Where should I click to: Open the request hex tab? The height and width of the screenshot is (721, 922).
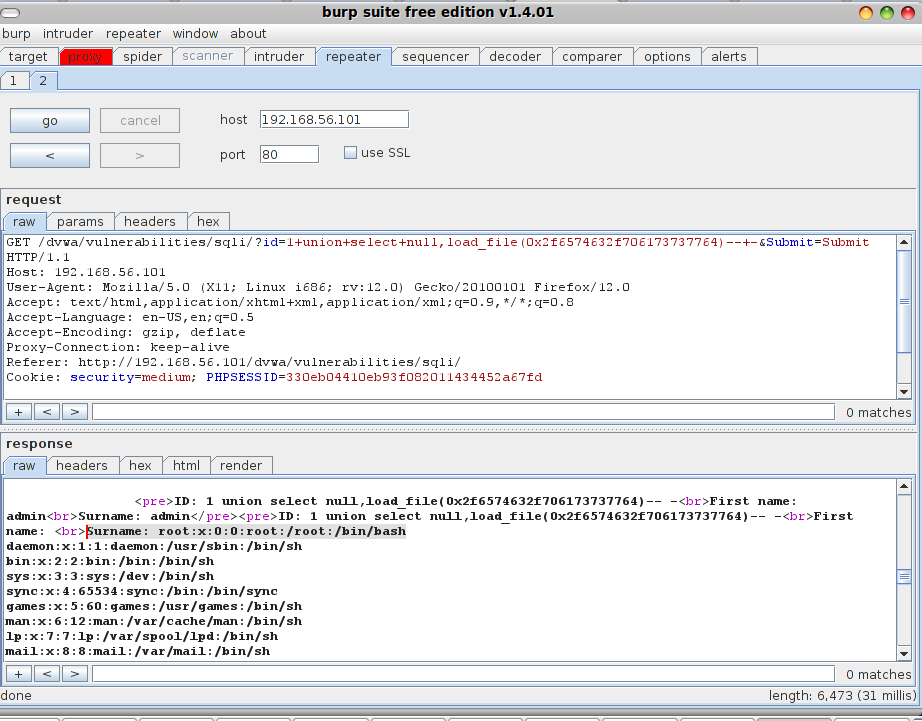(x=208, y=222)
